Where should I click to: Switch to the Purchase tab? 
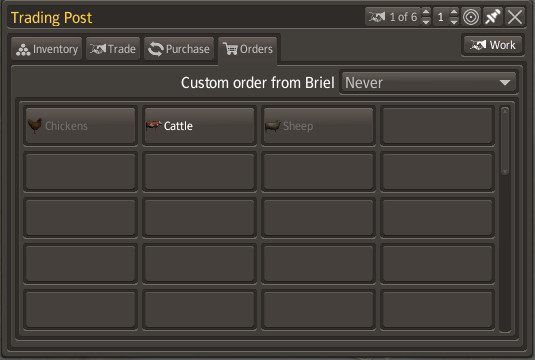point(179,49)
